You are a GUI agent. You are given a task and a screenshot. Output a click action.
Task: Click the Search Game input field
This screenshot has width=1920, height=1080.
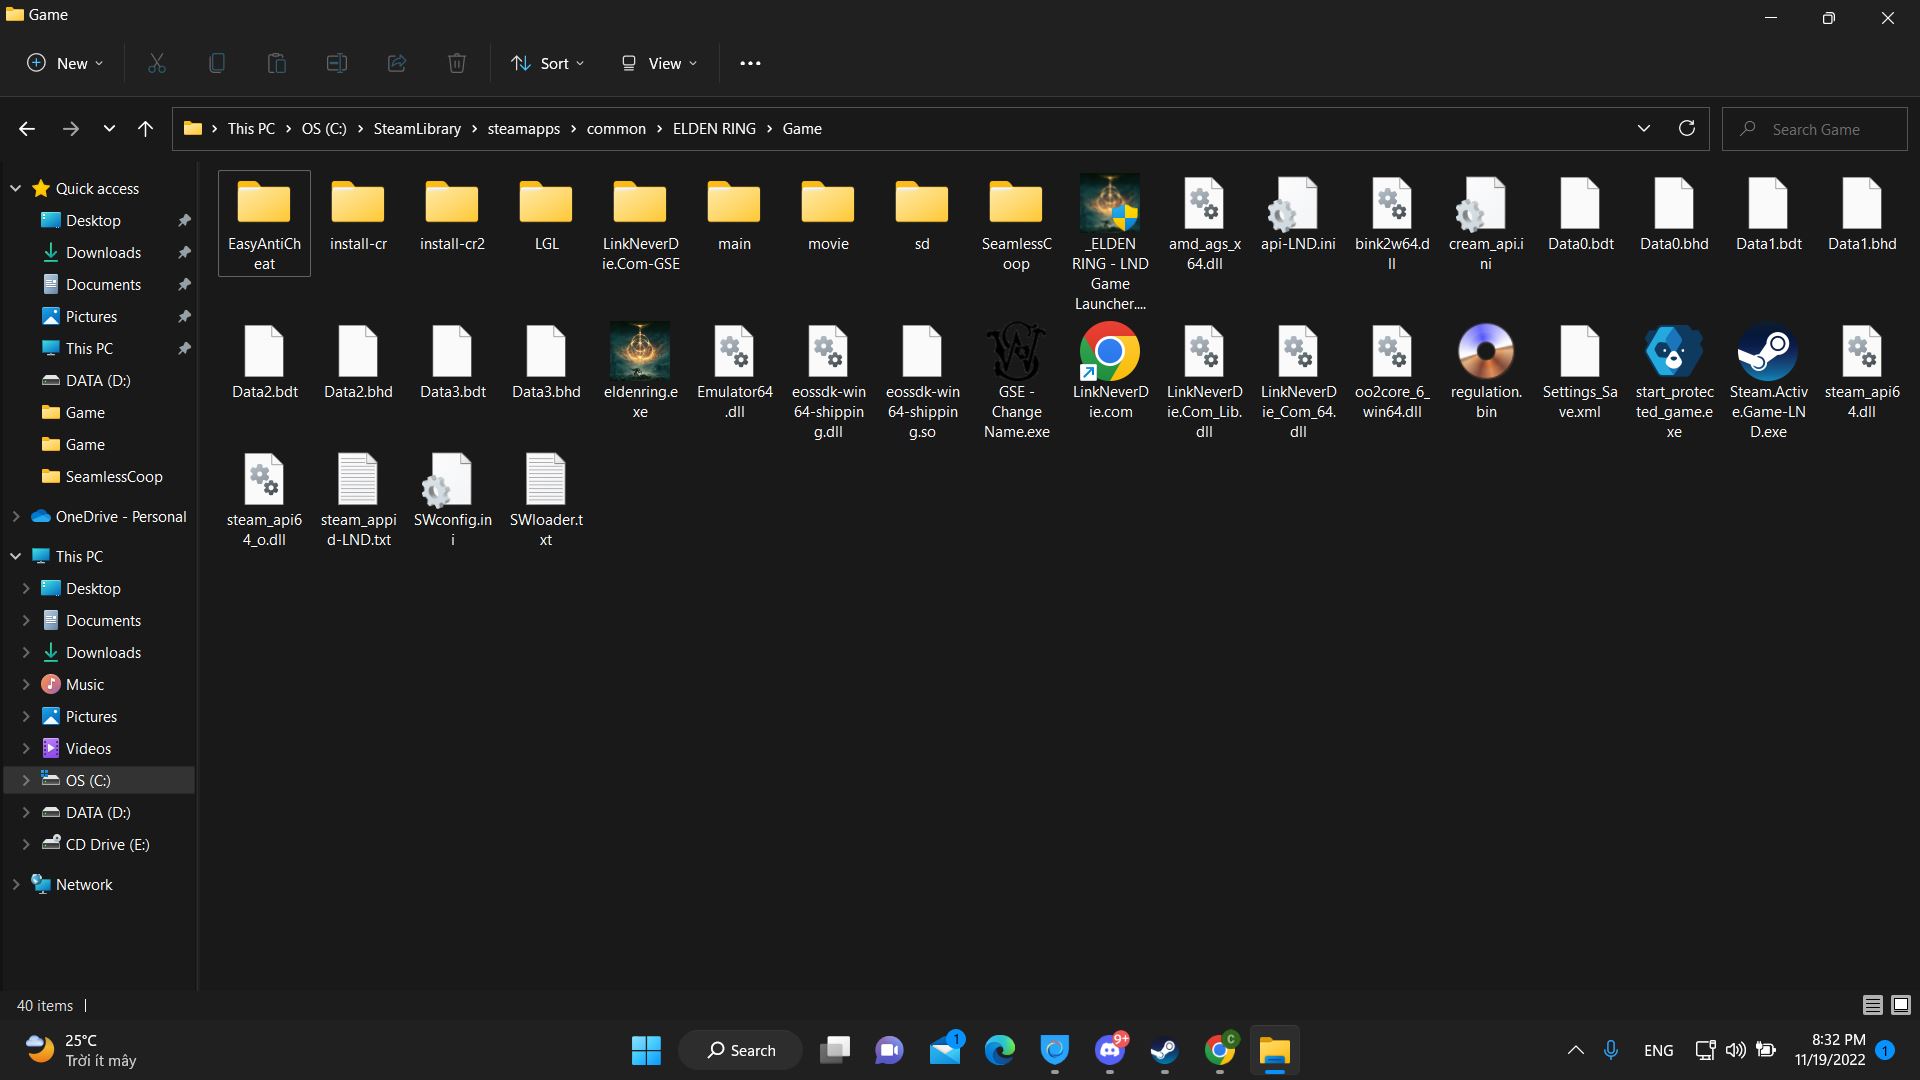[x=1815, y=129]
